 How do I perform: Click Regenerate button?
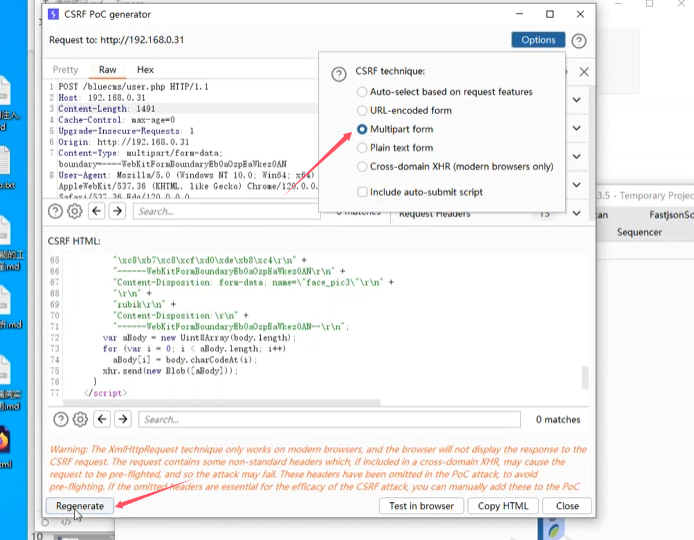(80, 506)
